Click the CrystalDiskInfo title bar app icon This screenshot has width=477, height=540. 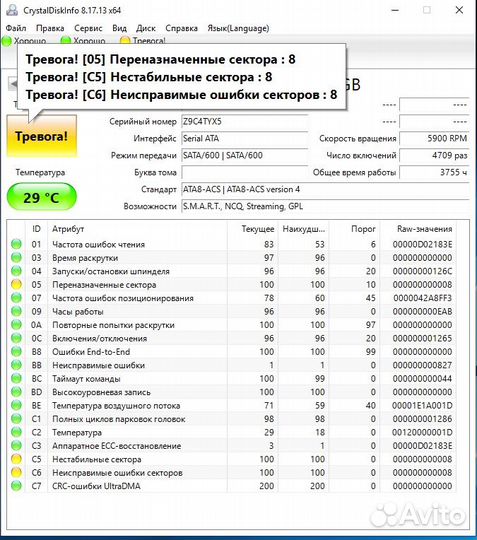pos(12,10)
